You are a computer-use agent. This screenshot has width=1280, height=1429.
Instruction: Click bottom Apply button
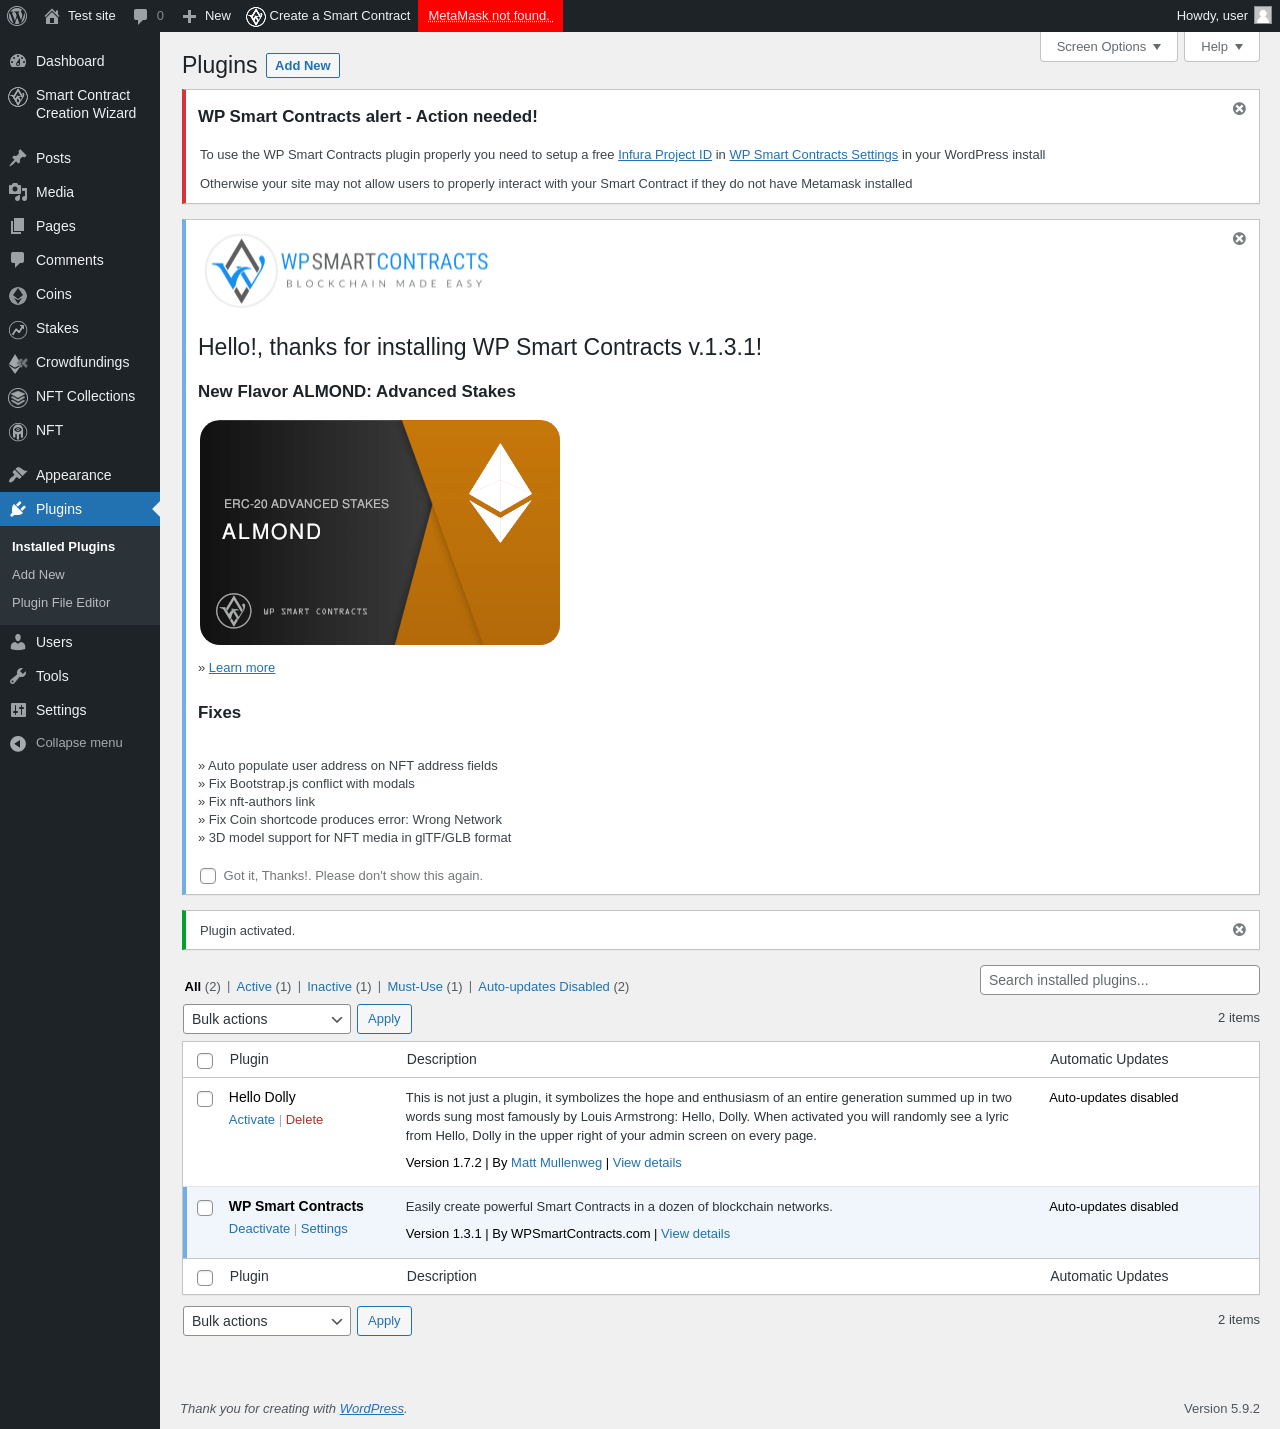(x=384, y=1321)
